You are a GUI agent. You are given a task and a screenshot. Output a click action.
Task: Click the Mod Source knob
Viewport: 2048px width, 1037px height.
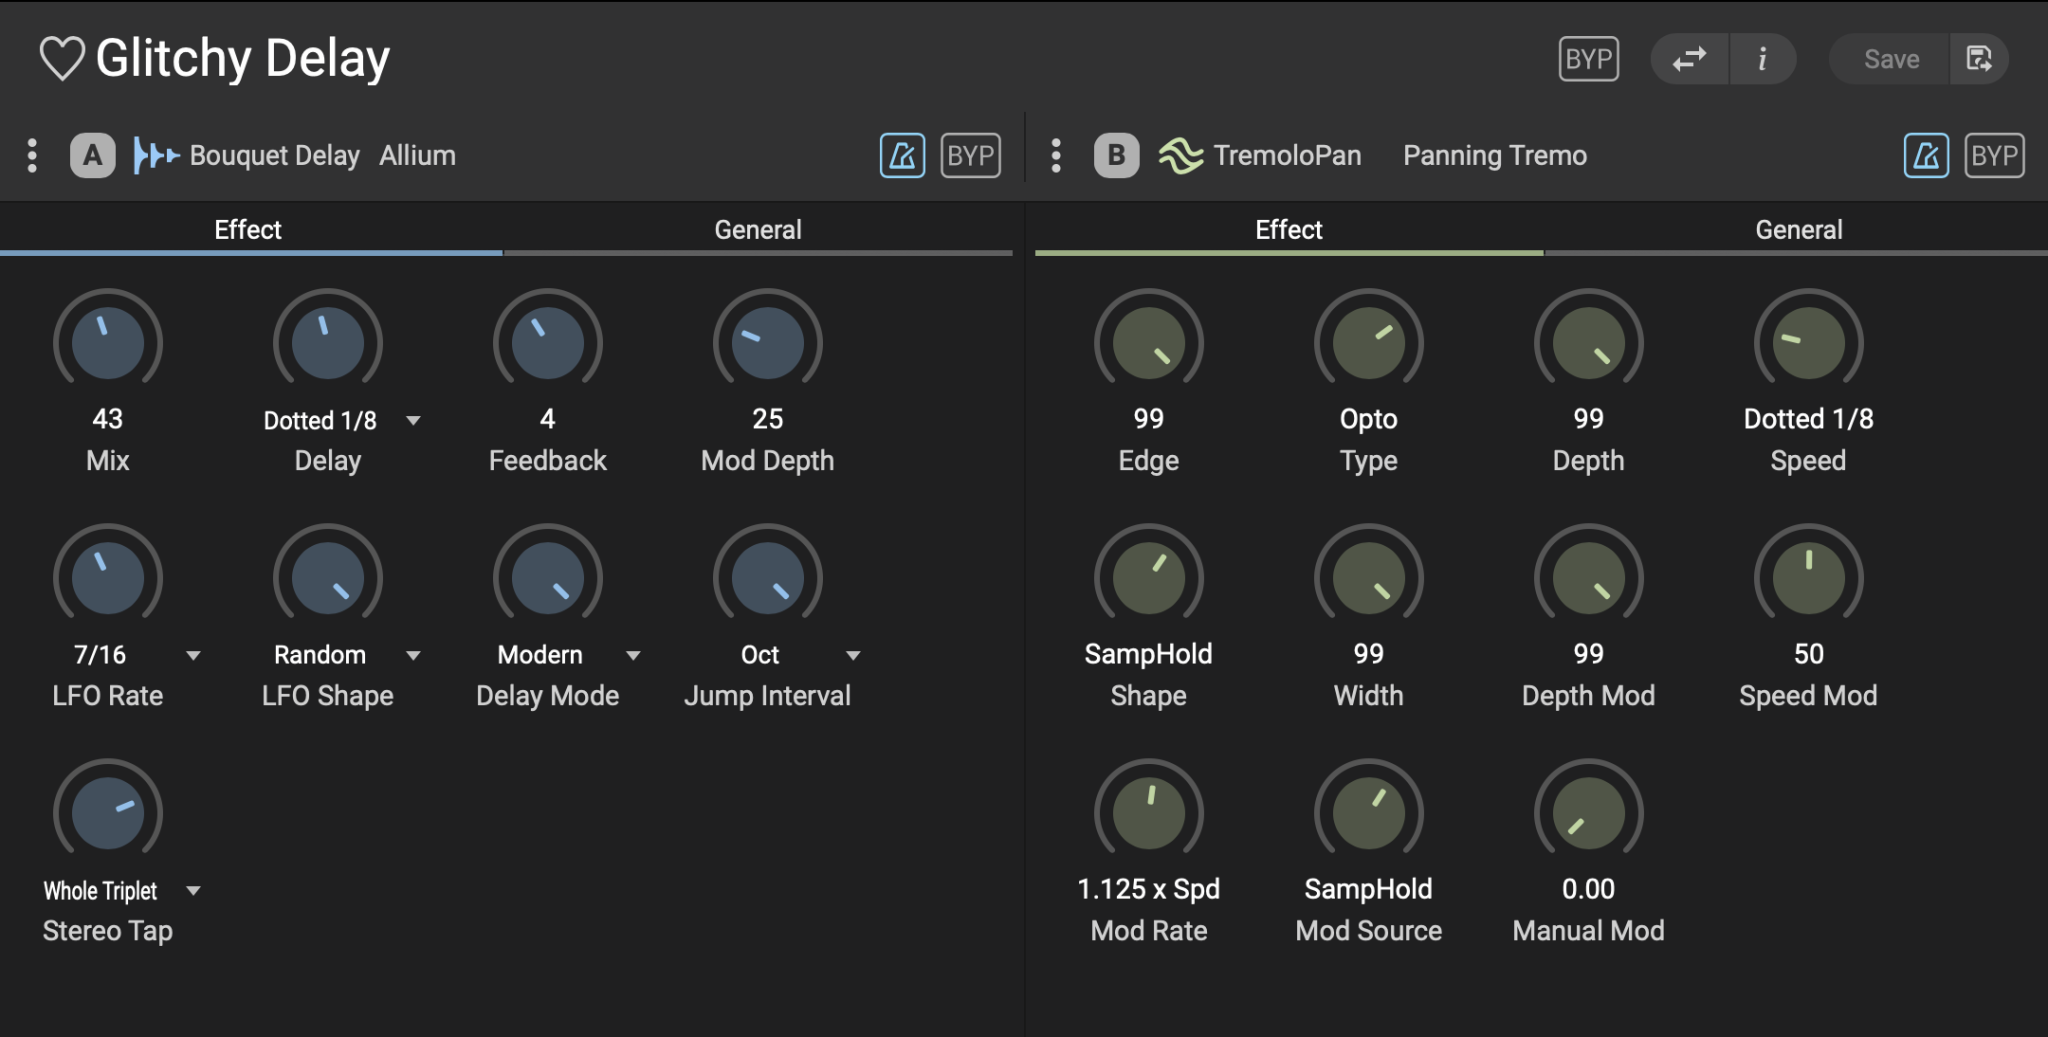point(1369,812)
